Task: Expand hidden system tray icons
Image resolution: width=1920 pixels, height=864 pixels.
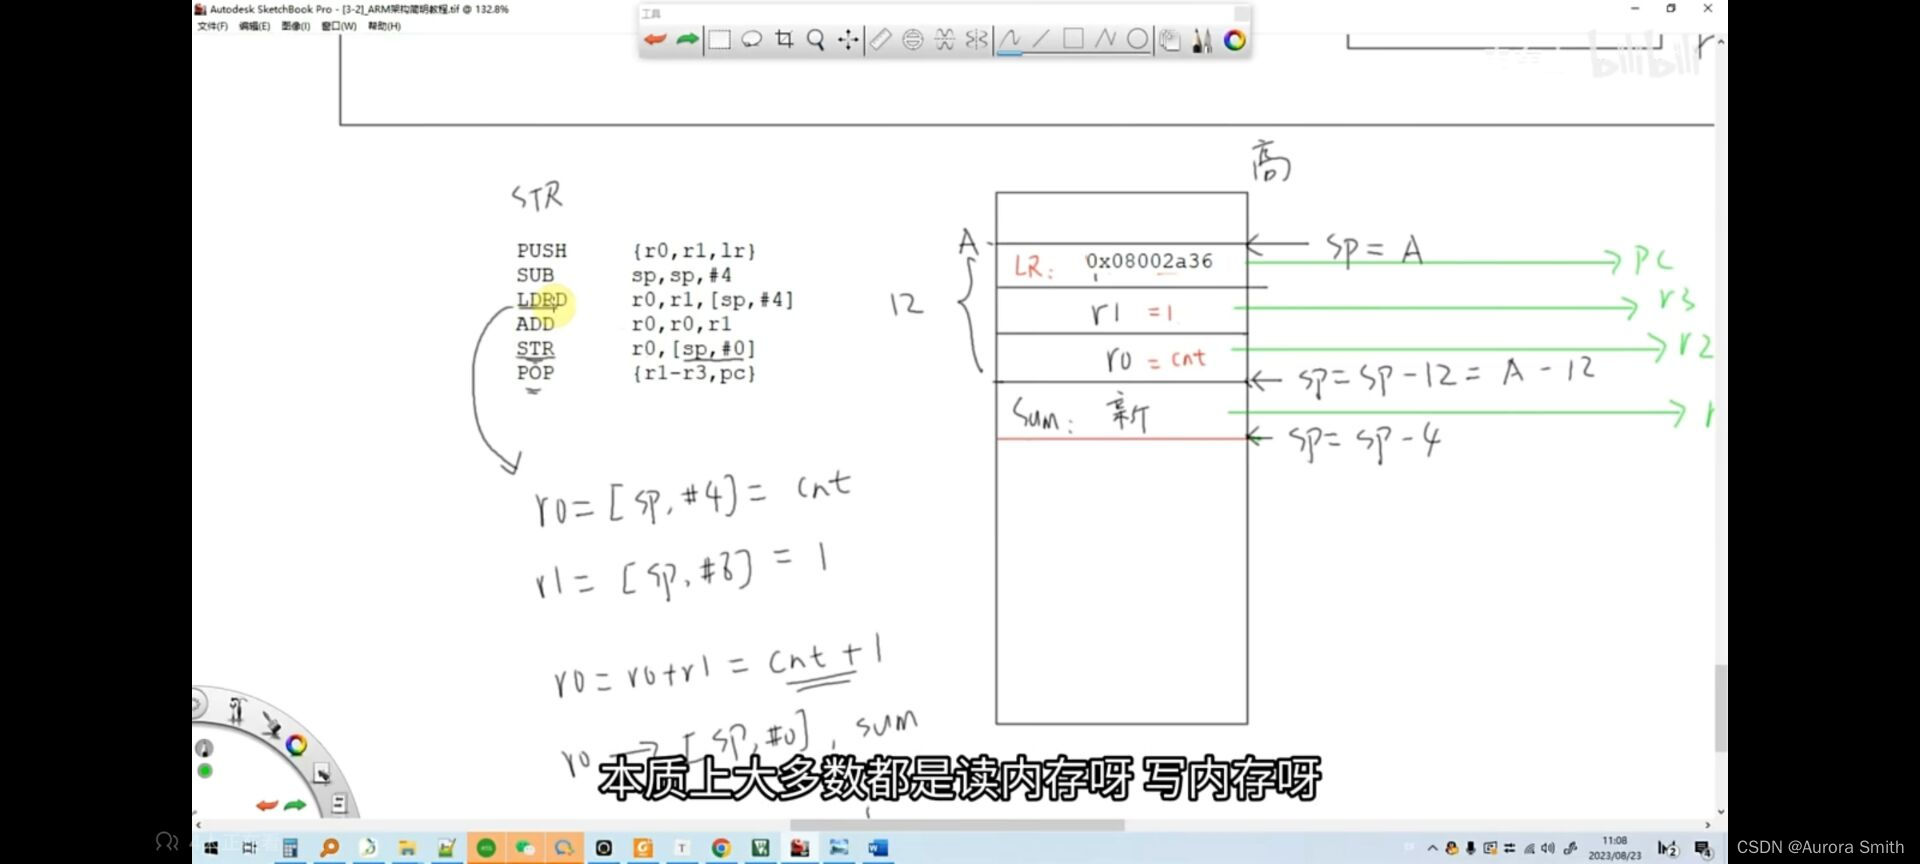Action: point(1432,848)
